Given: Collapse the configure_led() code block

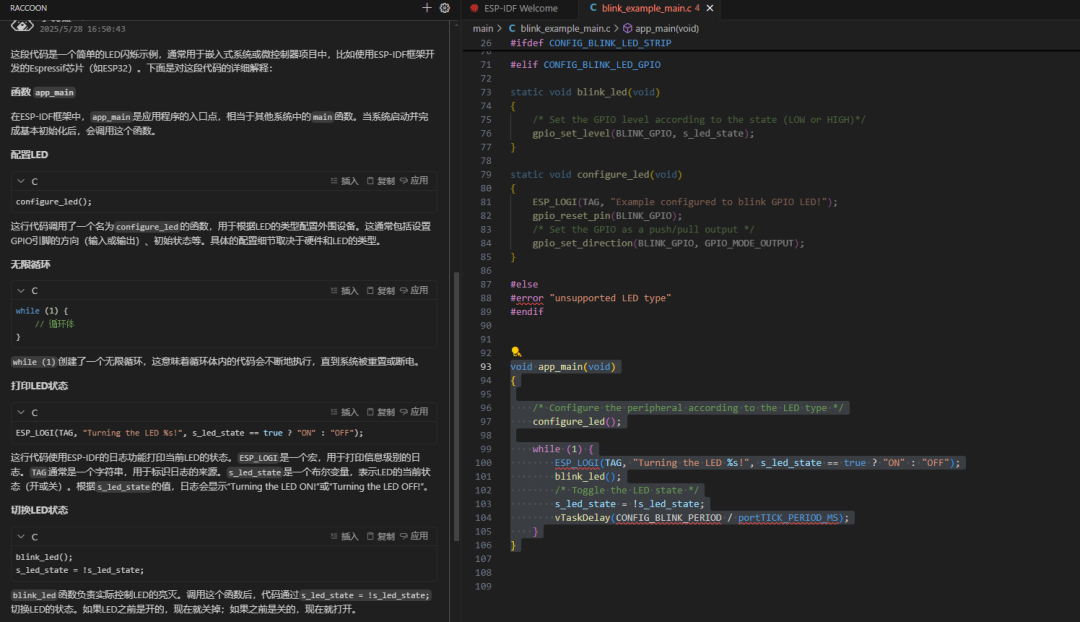Looking at the screenshot, I should [21, 181].
